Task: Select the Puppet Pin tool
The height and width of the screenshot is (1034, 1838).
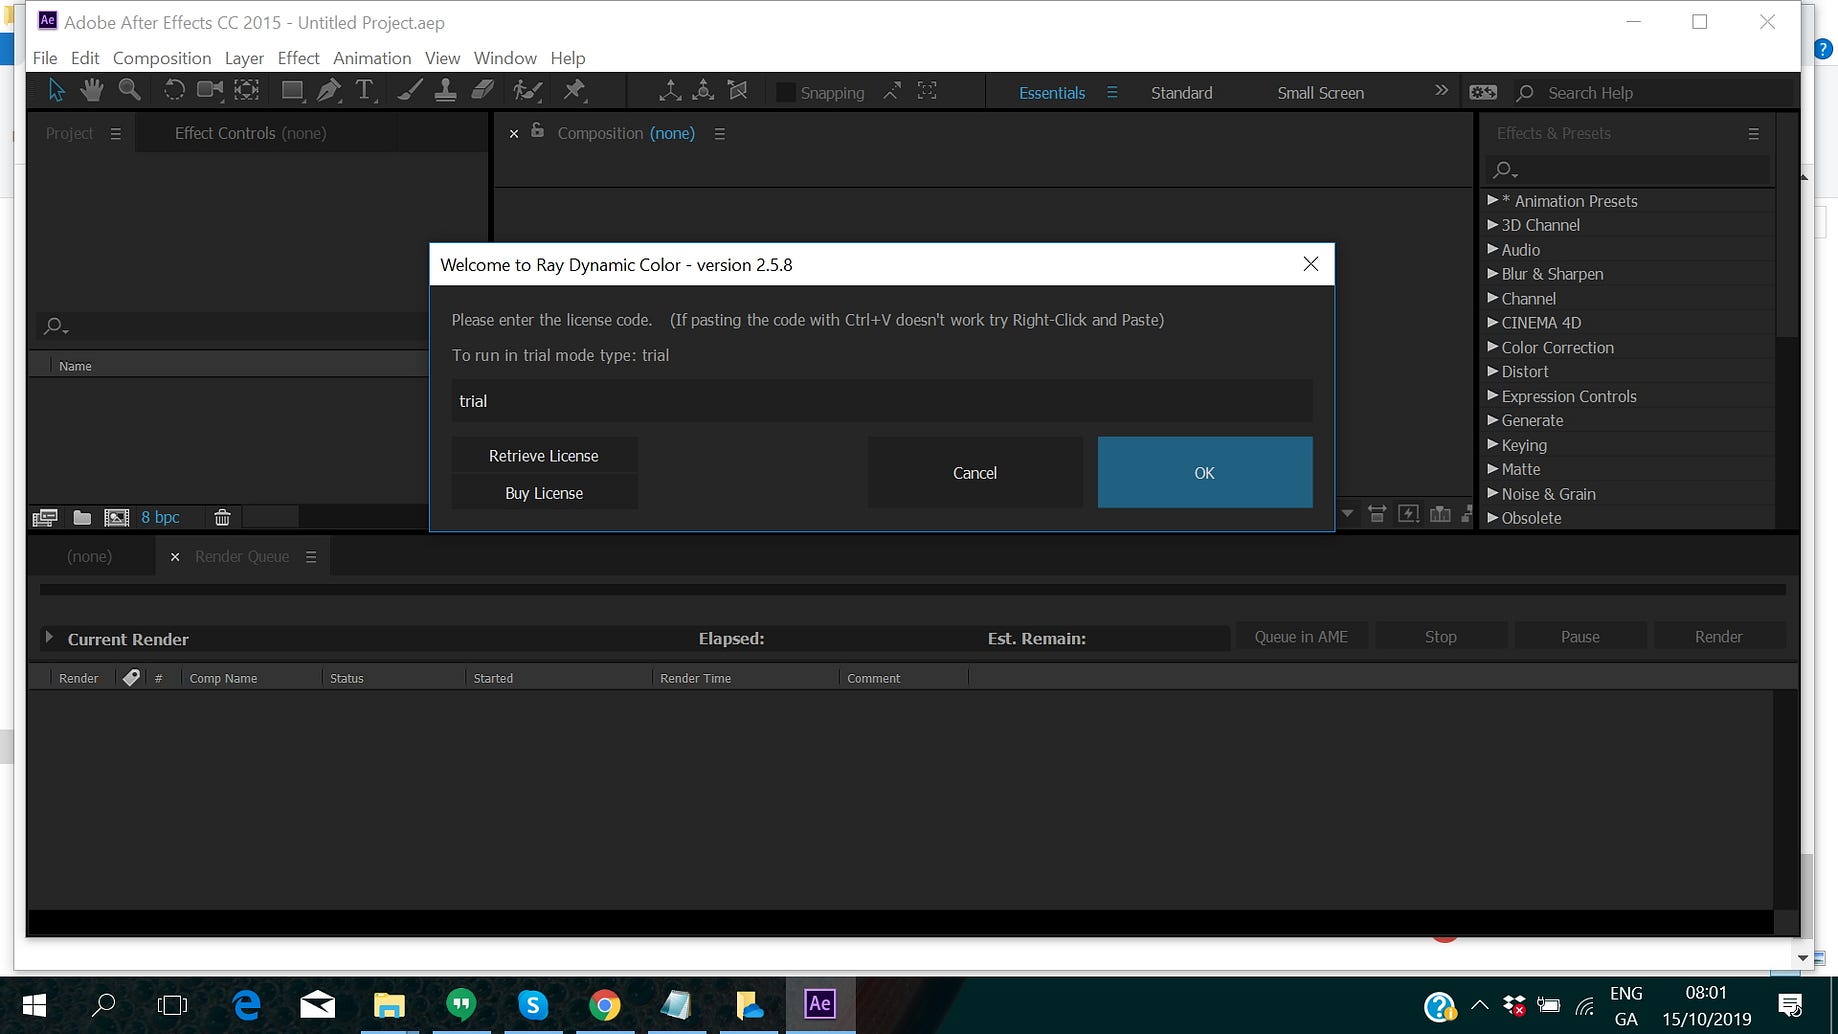Action: [x=574, y=91]
